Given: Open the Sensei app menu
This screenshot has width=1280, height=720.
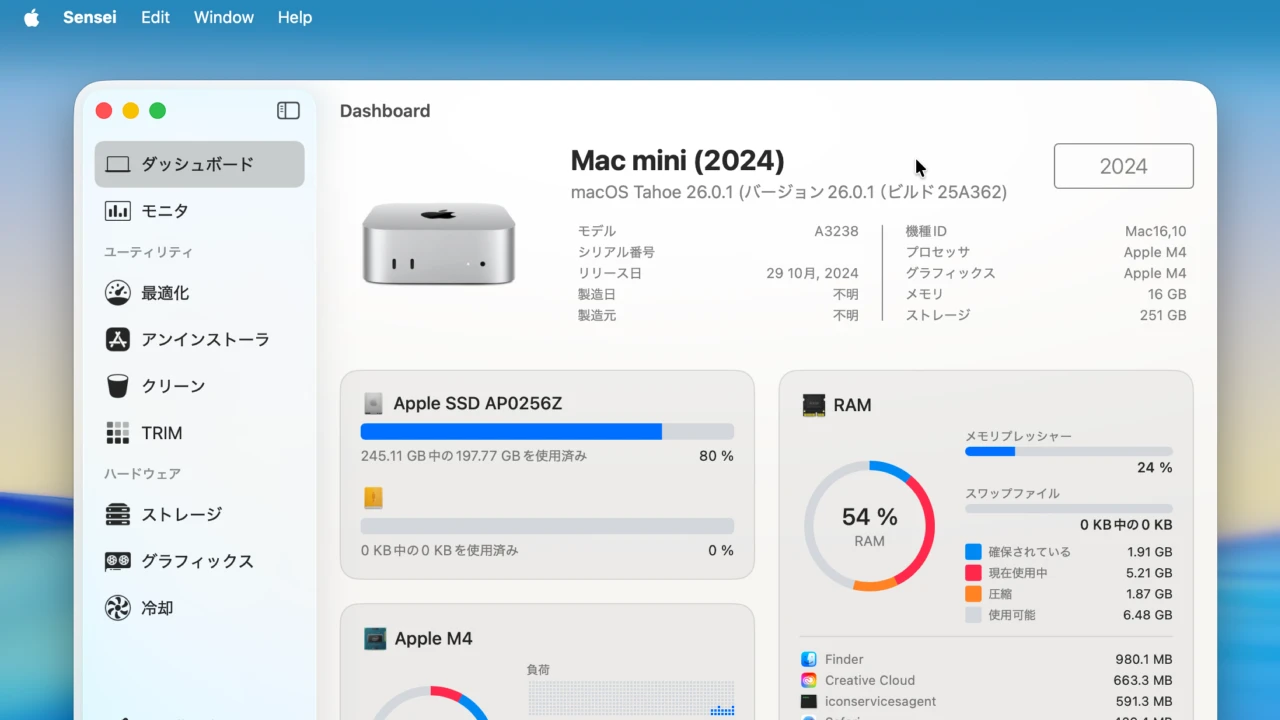Looking at the screenshot, I should point(89,18).
